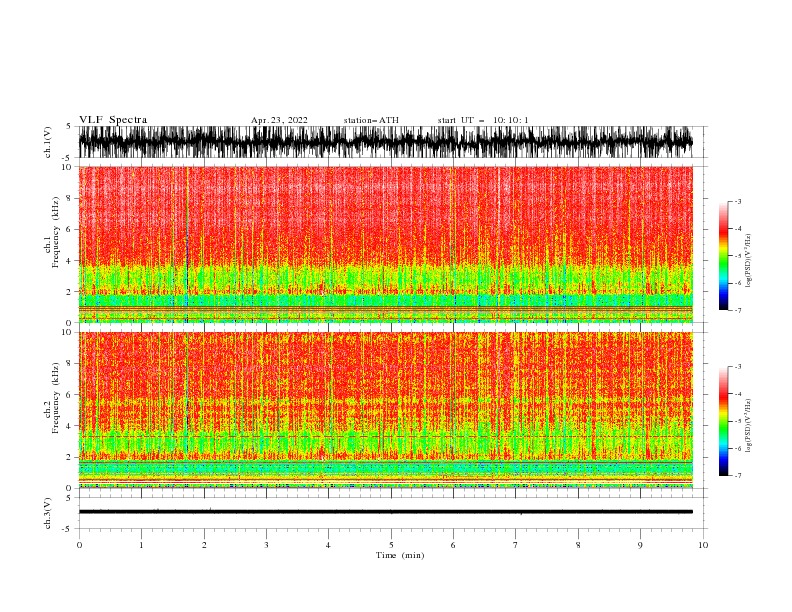Click the "6" kHz tick on ch.2 axis
The width and height of the screenshot is (792, 612).
tap(70, 395)
